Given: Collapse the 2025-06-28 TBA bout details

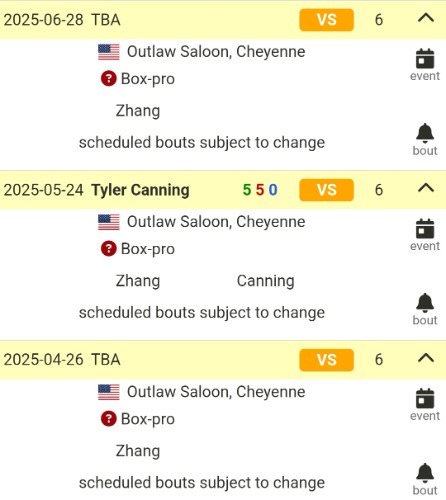Looking at the screenshot, I should tap(426, 18).
